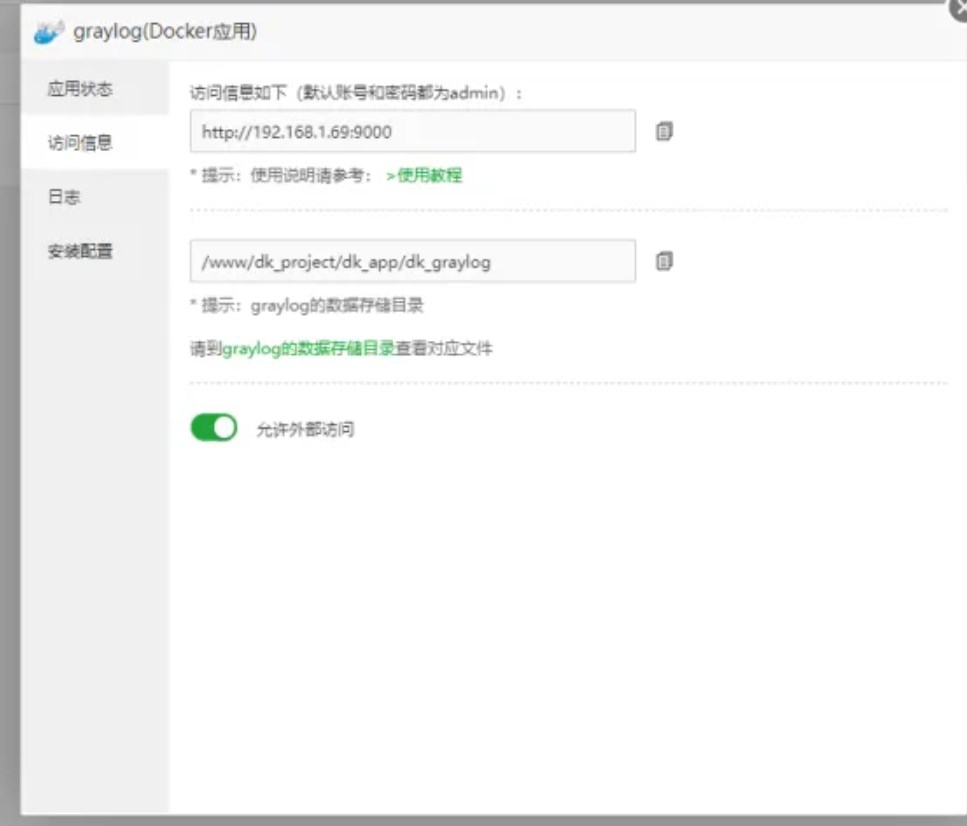The width and height of the screenshot is (967, 826).
Task: Open the 日志 tab
Action: click(x=64, y=197)
